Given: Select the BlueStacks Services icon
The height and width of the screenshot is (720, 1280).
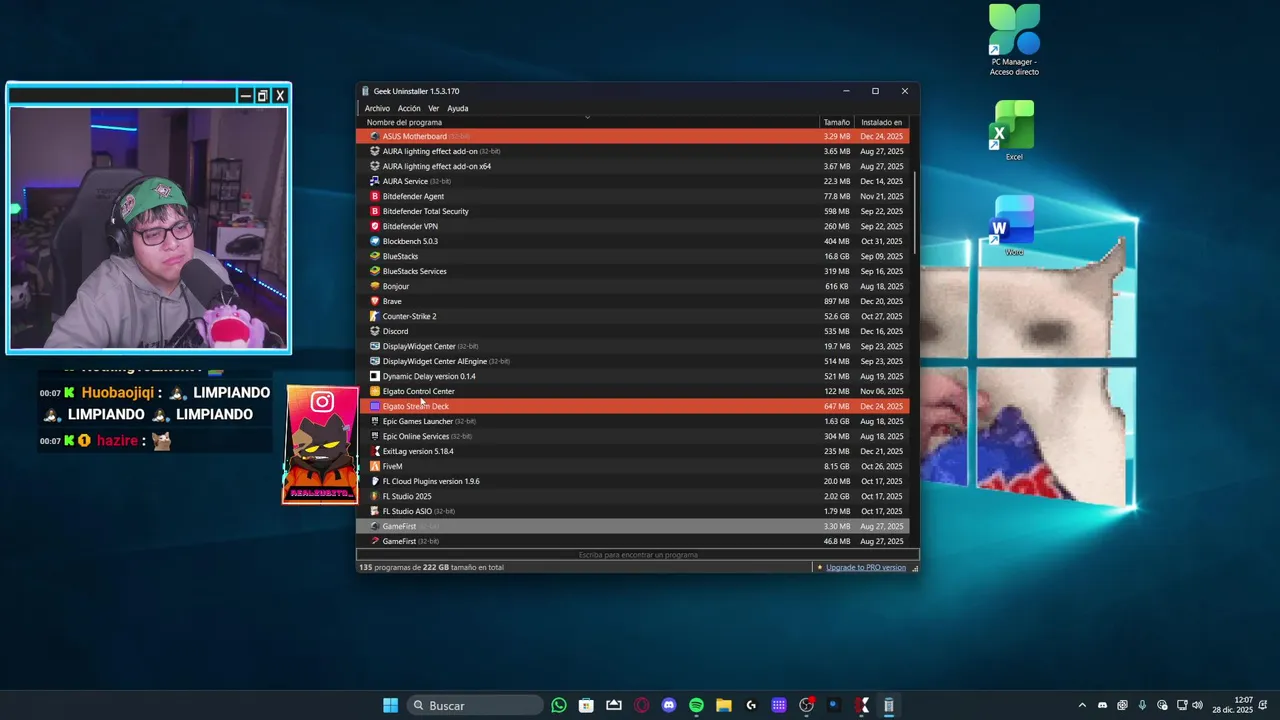Looking at the screenshot, I should click(x=375, y=271).
